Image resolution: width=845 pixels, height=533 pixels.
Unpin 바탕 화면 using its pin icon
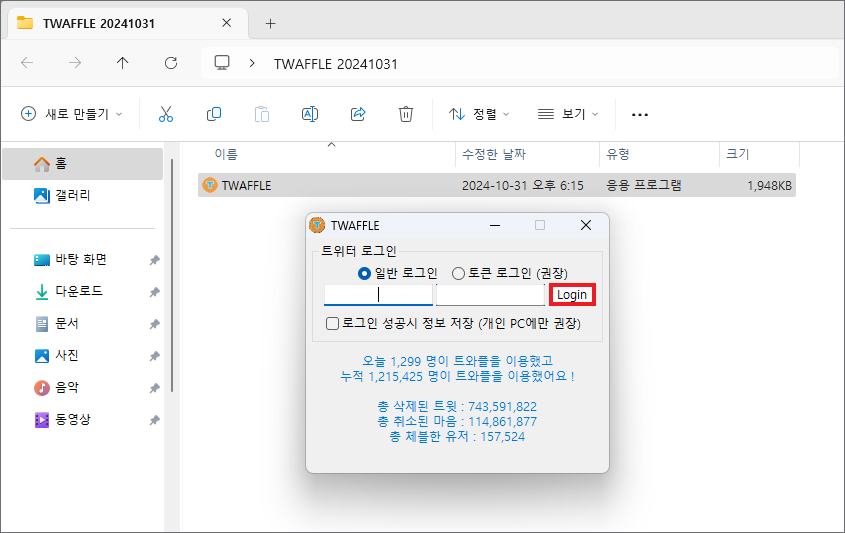pyautogui.click(x=155, y=260)
